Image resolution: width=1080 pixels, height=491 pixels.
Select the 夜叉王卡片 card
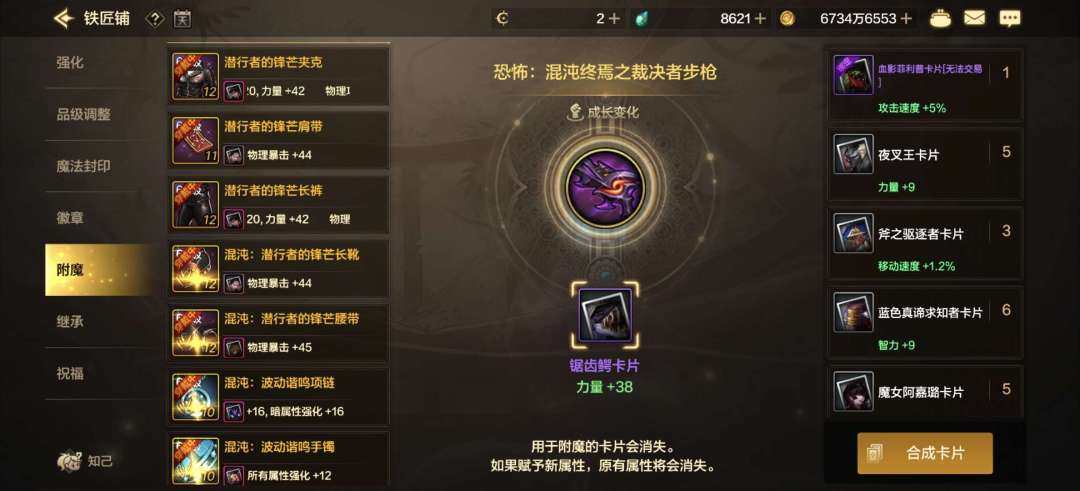pos(925,163)
